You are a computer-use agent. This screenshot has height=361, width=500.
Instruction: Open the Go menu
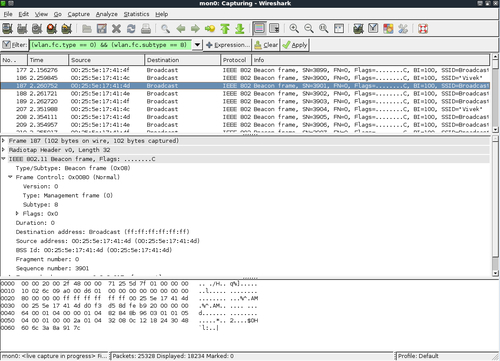pos(58,14)
